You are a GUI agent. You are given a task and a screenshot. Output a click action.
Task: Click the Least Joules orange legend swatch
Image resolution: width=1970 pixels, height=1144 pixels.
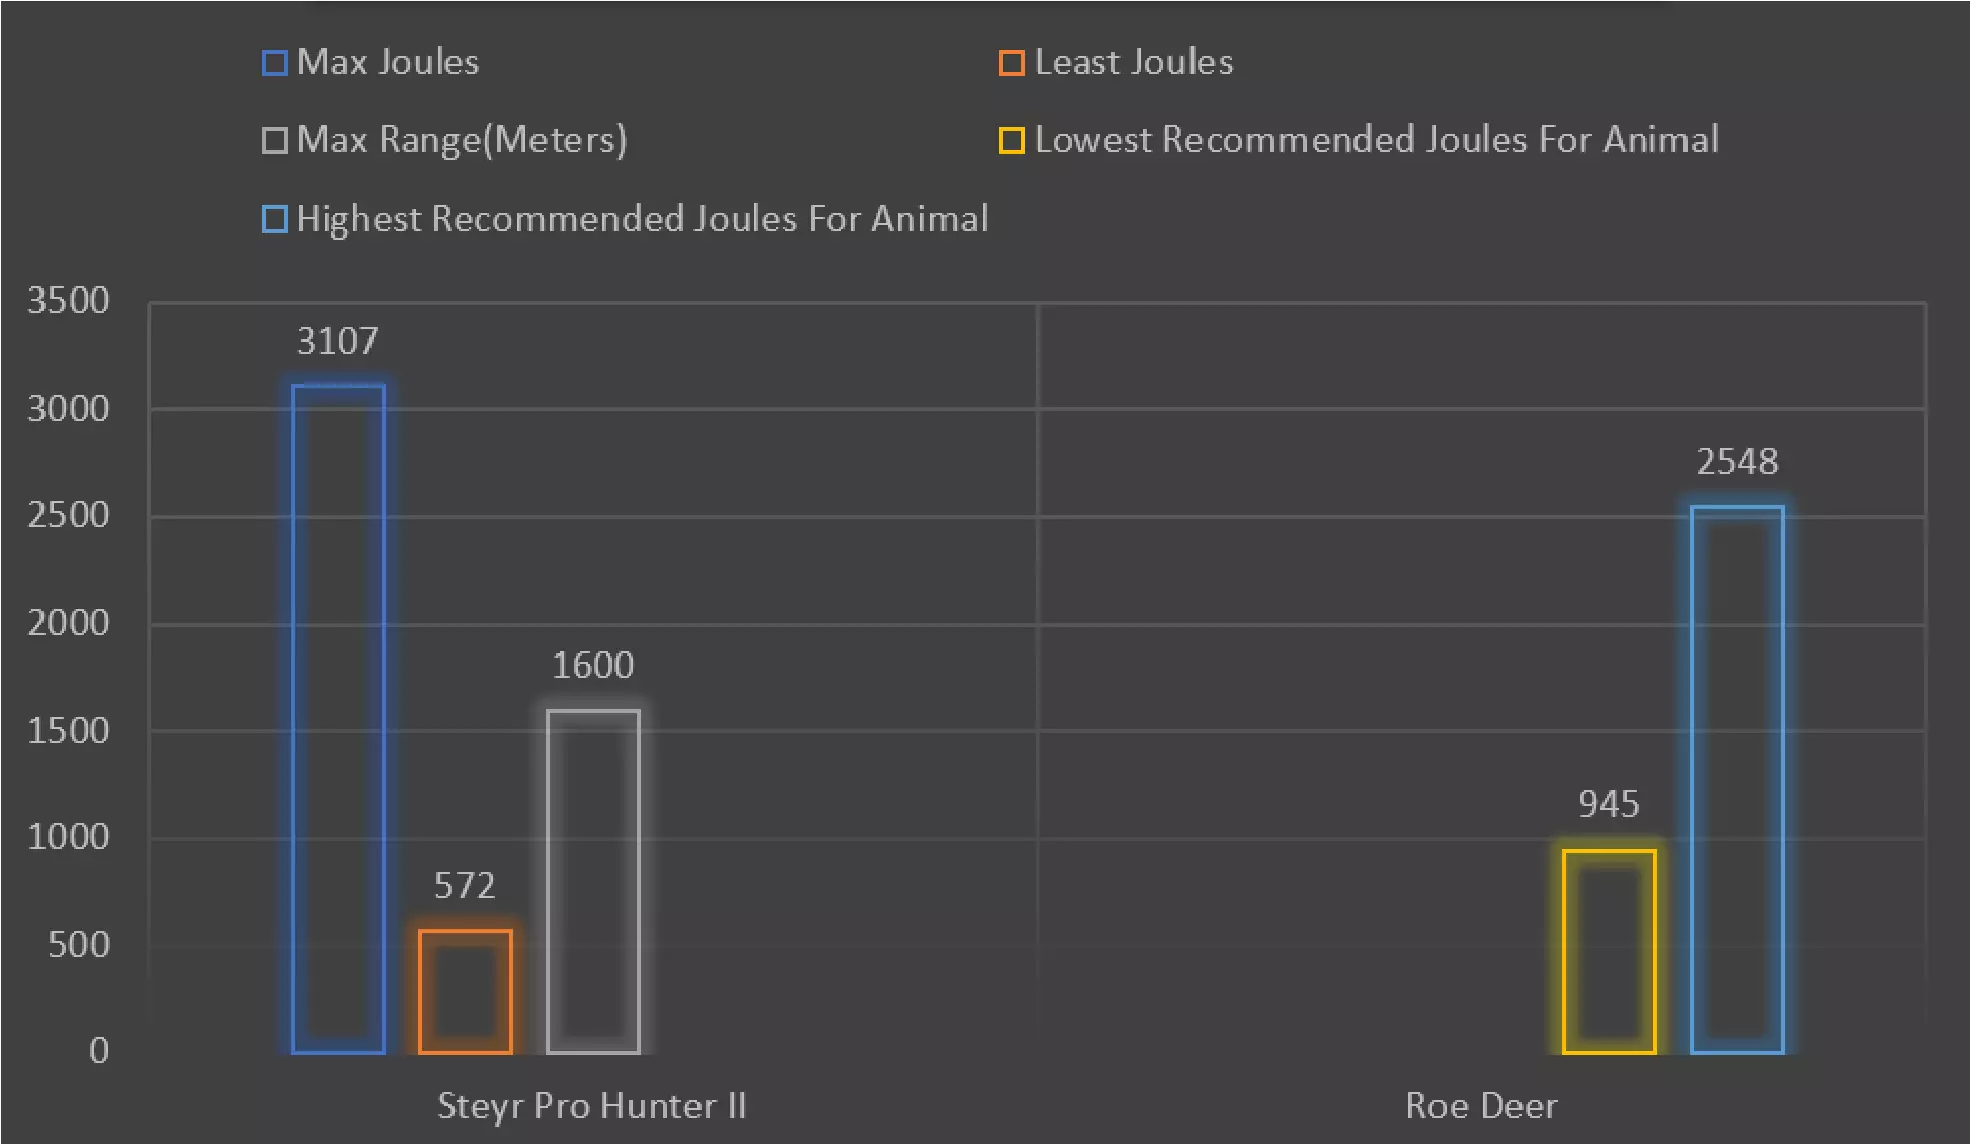[1011, 63]
